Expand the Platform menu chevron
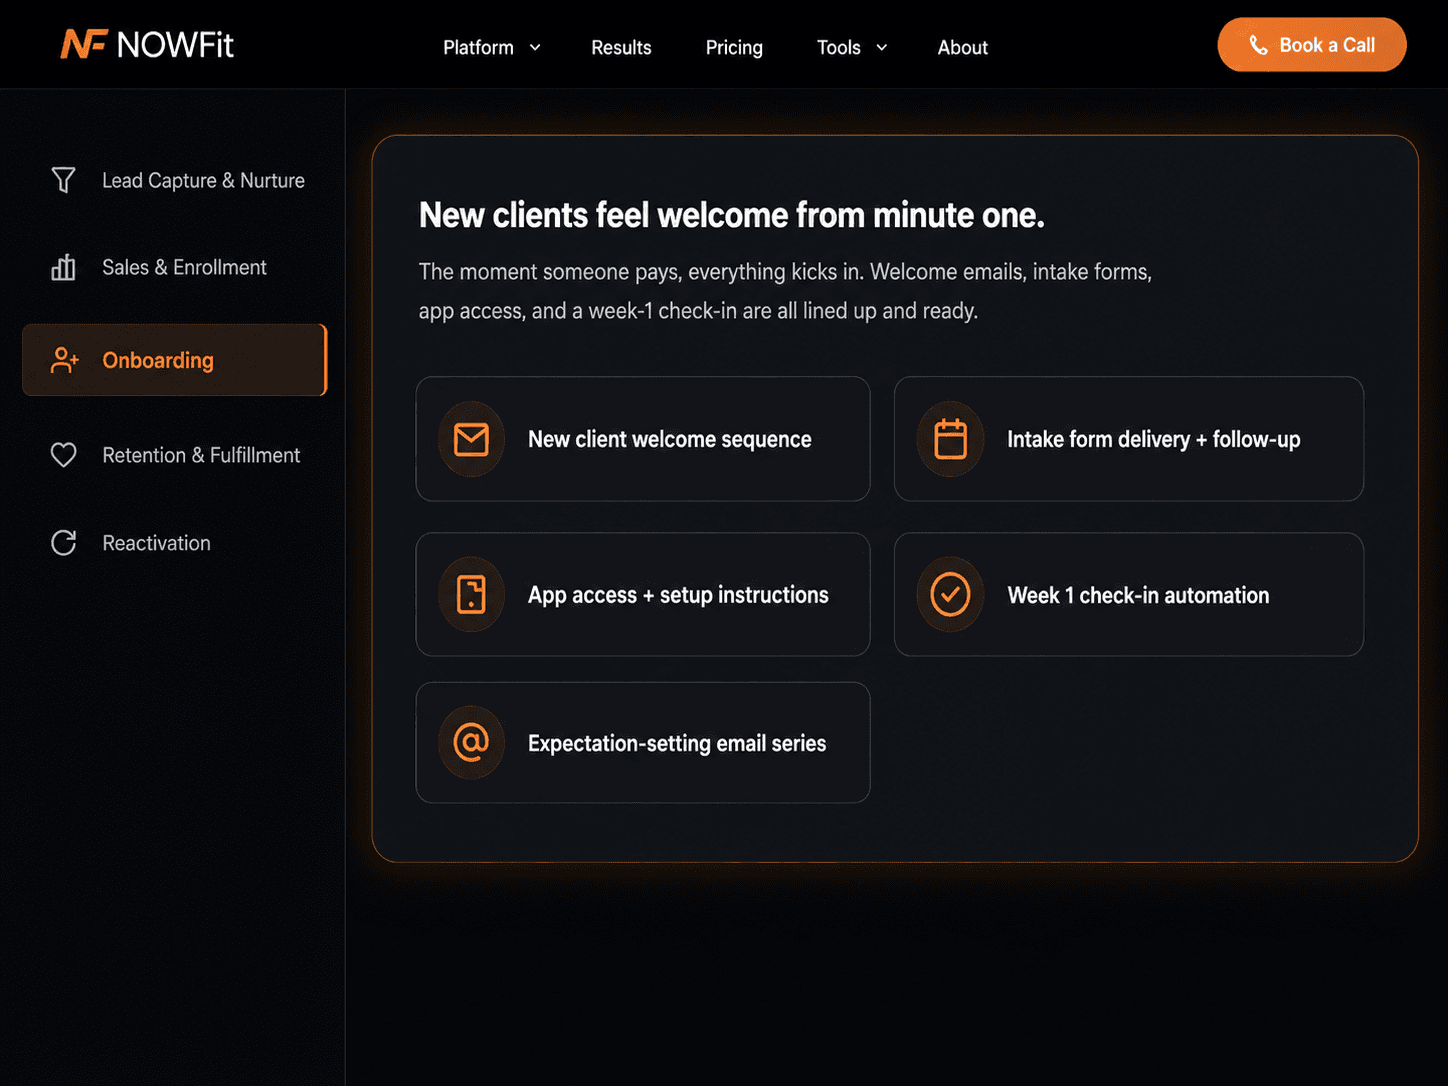Image resolution: width=1448 pixels, height=1086 pixels. (x=535, y=47)
